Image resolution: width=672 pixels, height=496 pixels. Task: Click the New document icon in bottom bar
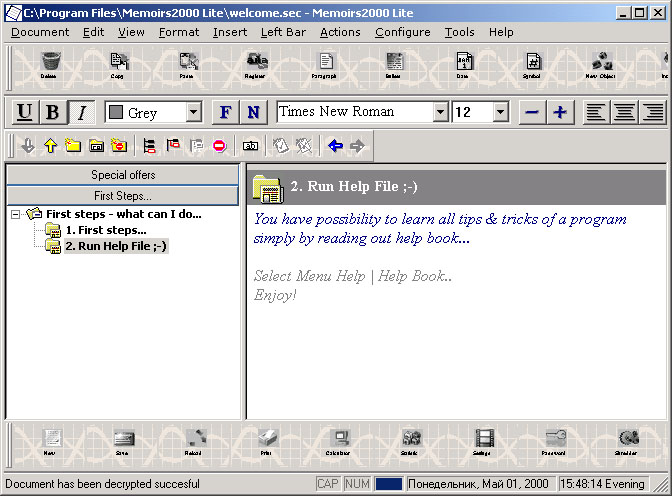pos(53,438)
